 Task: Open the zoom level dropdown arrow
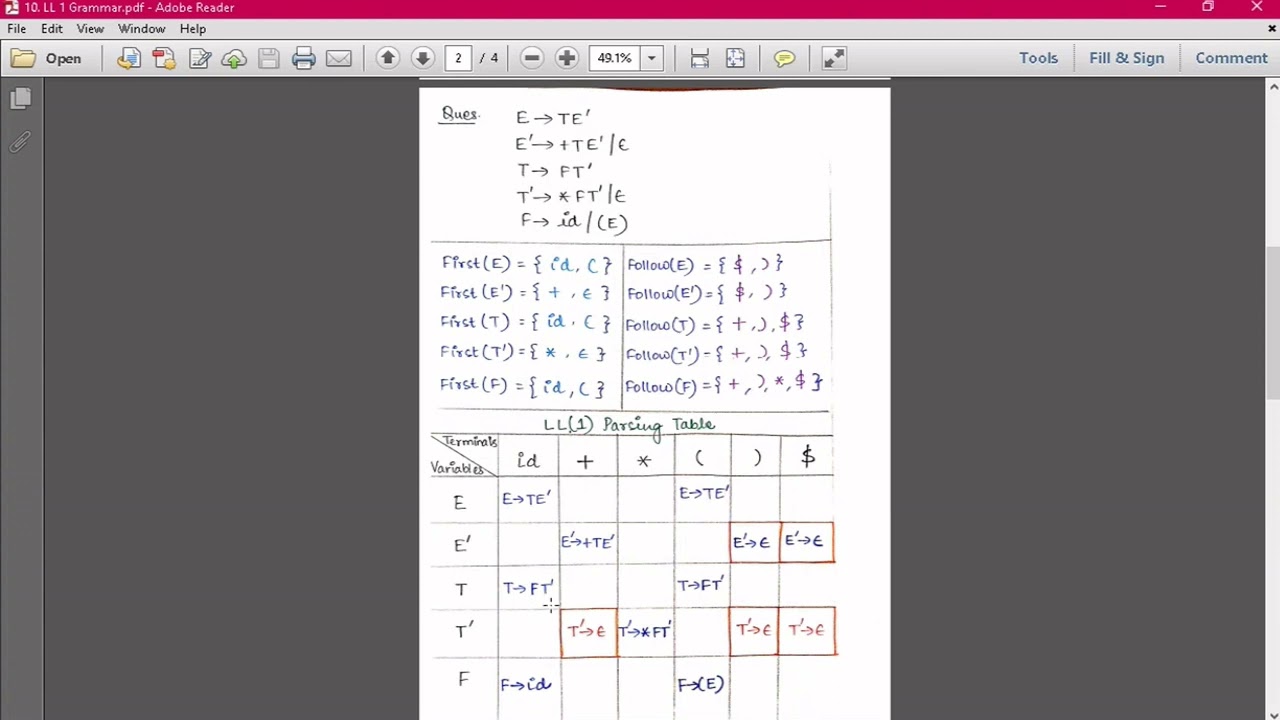tap(651, 58)
